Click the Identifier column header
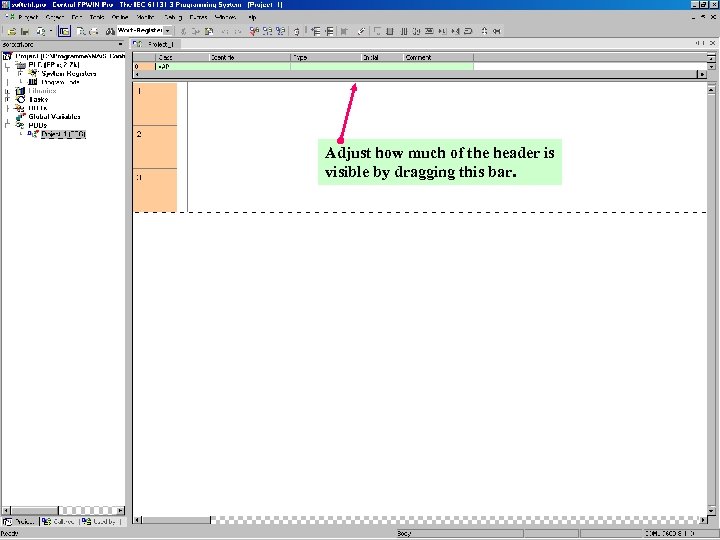The width and height of the screenshot is (720, 540). pyautogui.click(x=250, y=57)
